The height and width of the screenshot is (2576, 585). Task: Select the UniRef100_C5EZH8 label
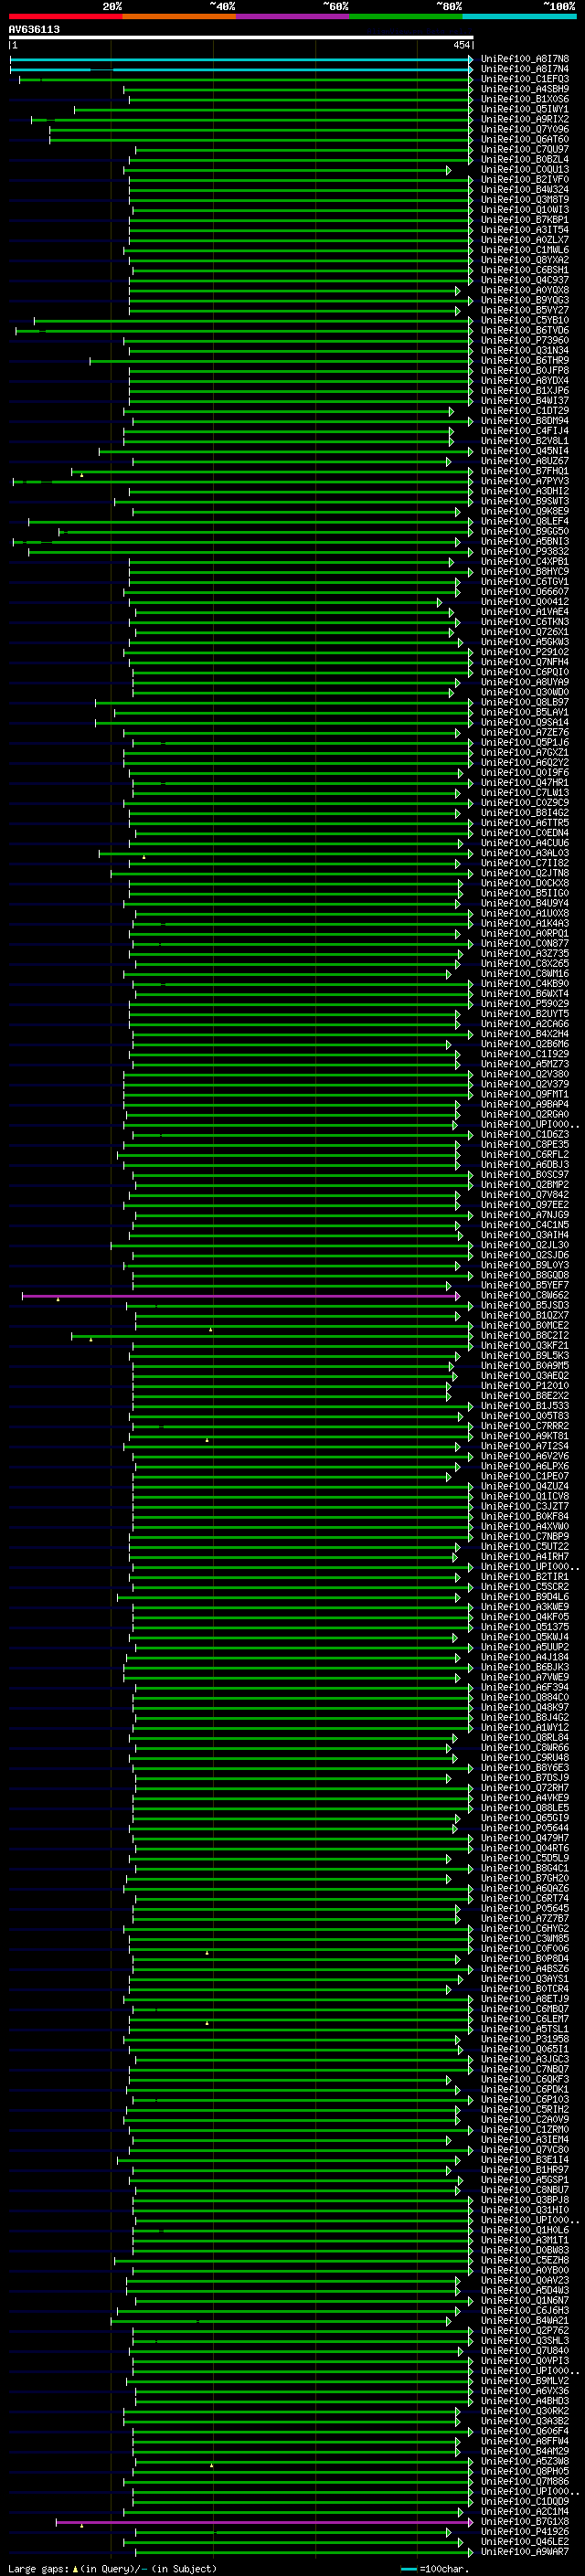(x=525, y=2260)
